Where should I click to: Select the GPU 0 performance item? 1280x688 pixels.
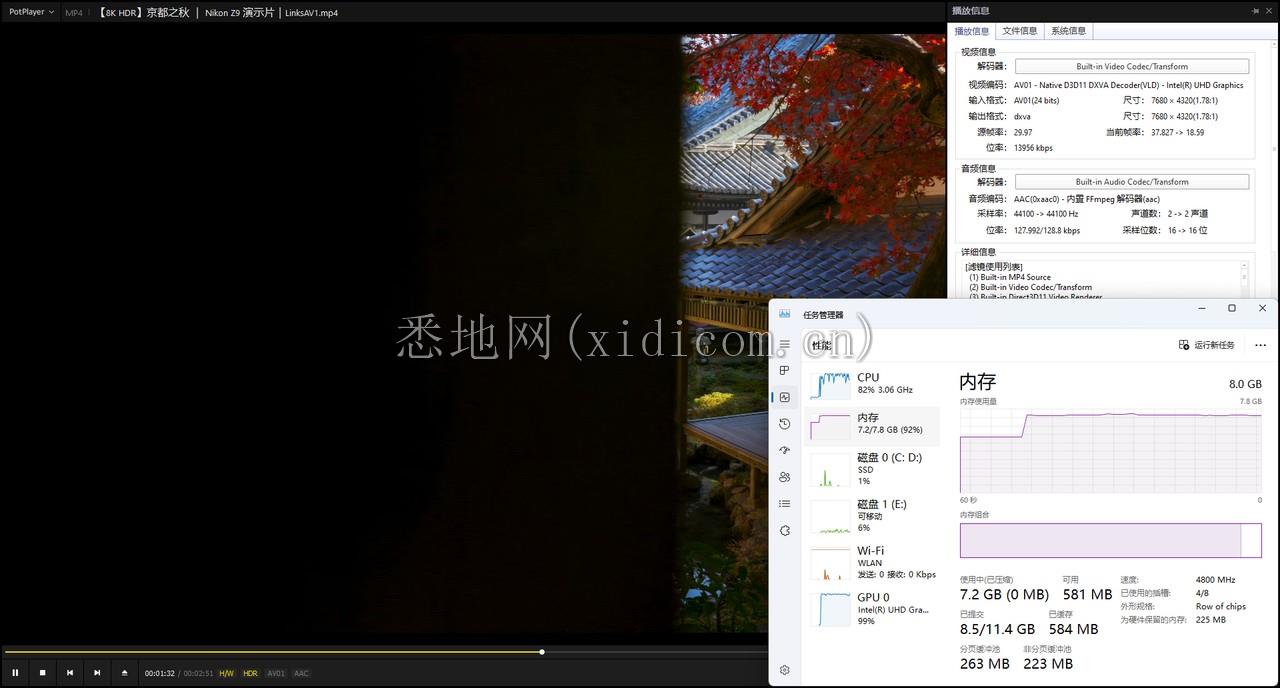pyautogui.click(x=872, y=608)
